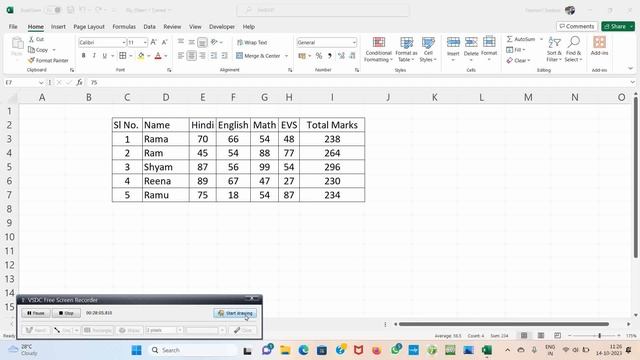640x360 pixels.
Task: Switch to the Page Layout tab
Action: pyautogui.click(x=89, y=27)
